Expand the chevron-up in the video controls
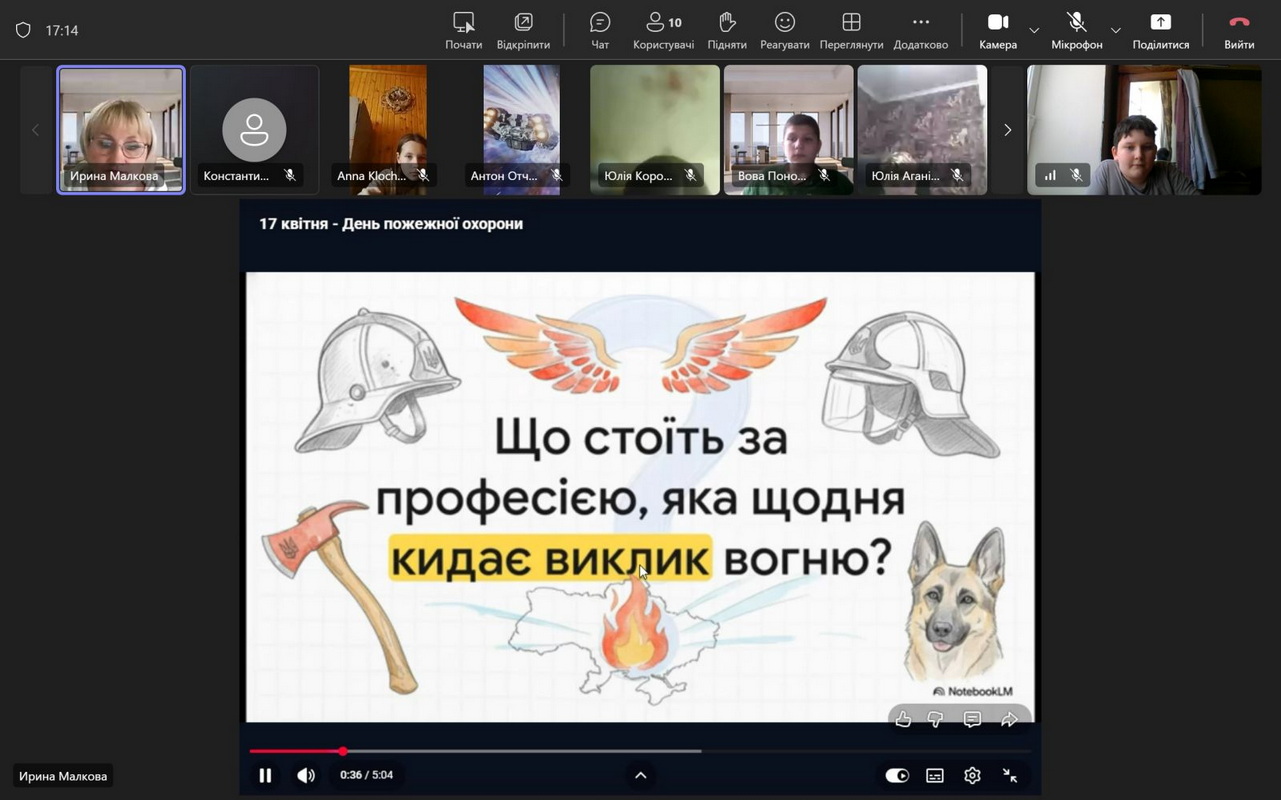This screenshot has height=800, width=1281. [641, 775]
